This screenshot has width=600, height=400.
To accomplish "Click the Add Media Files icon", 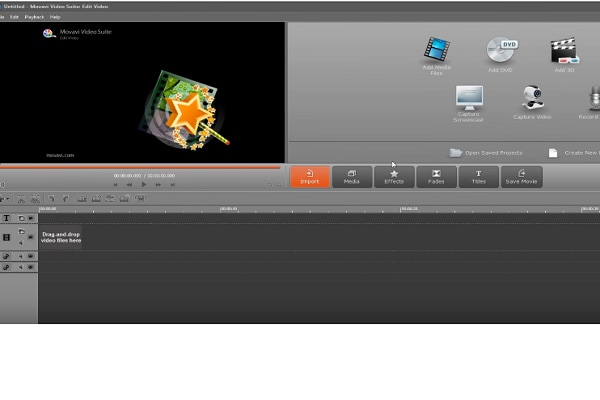I will (437, 49).
